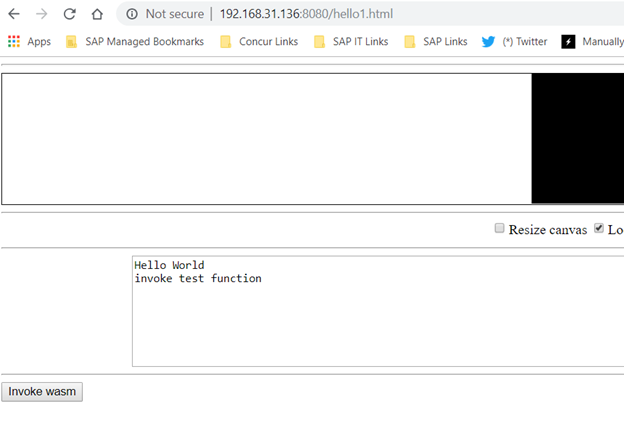Image resolution: width=624 pixels, height=428 pixels.
Task: Go to the browser home icon
Action: click(97, 14)
